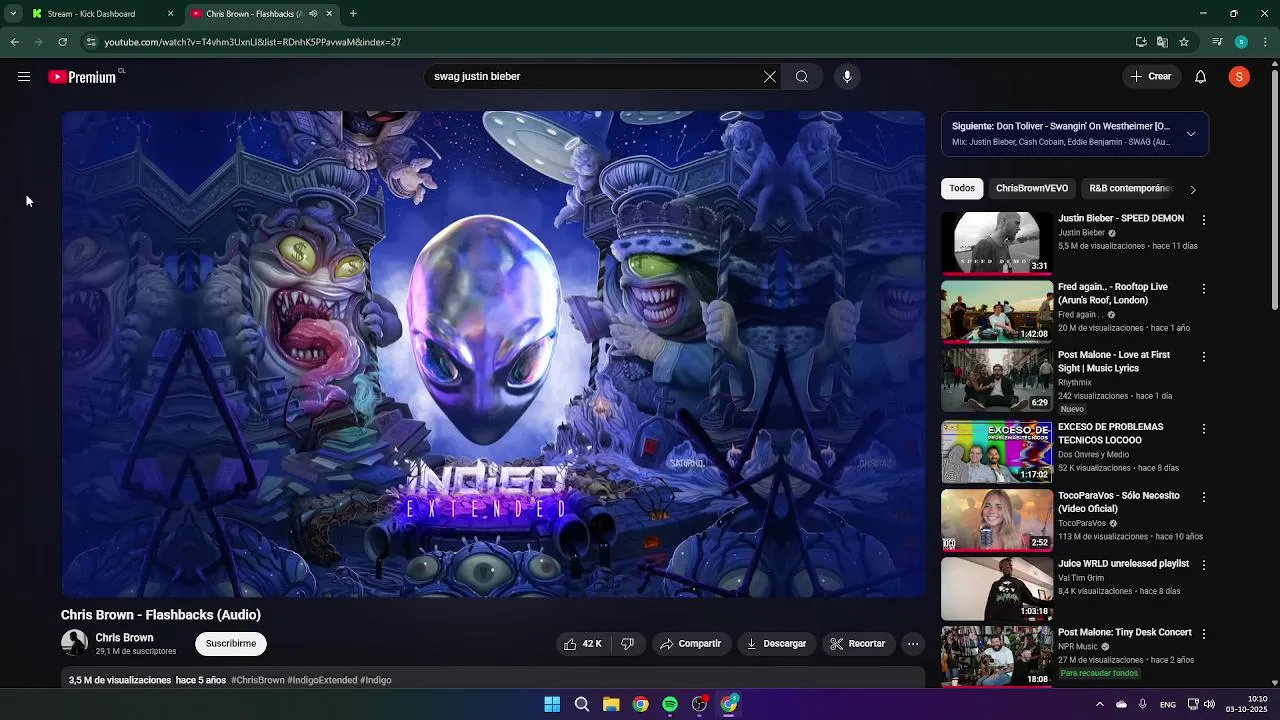Click the Crear button
The image size is (1280, 720).
tap(1150, 77)
